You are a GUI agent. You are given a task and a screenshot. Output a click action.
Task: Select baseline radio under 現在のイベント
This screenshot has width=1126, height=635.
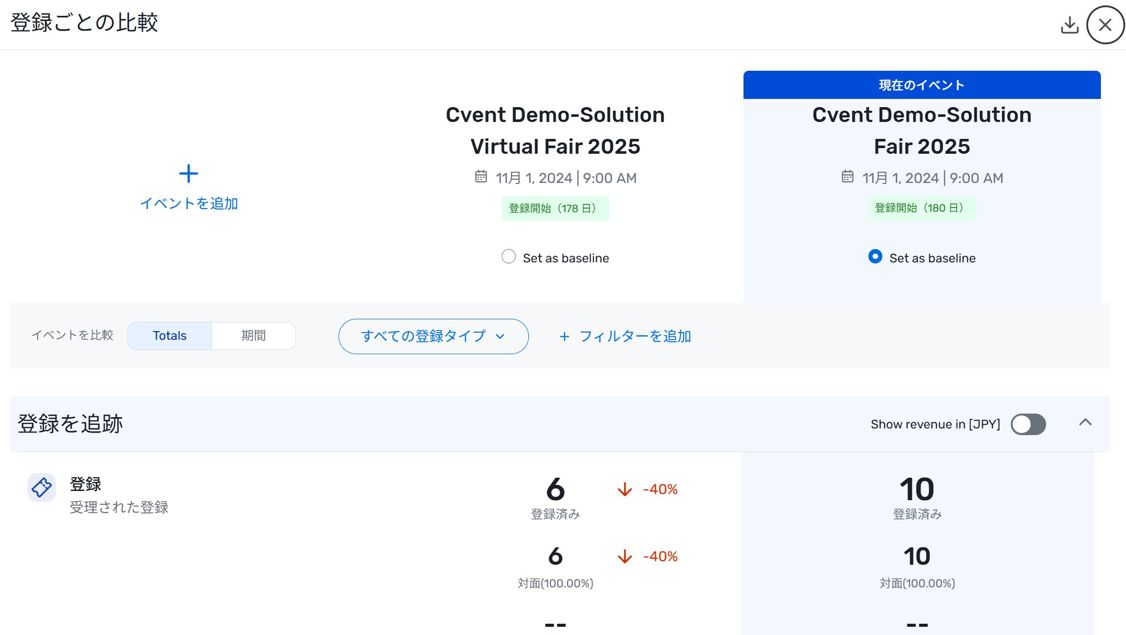point(875,256)
